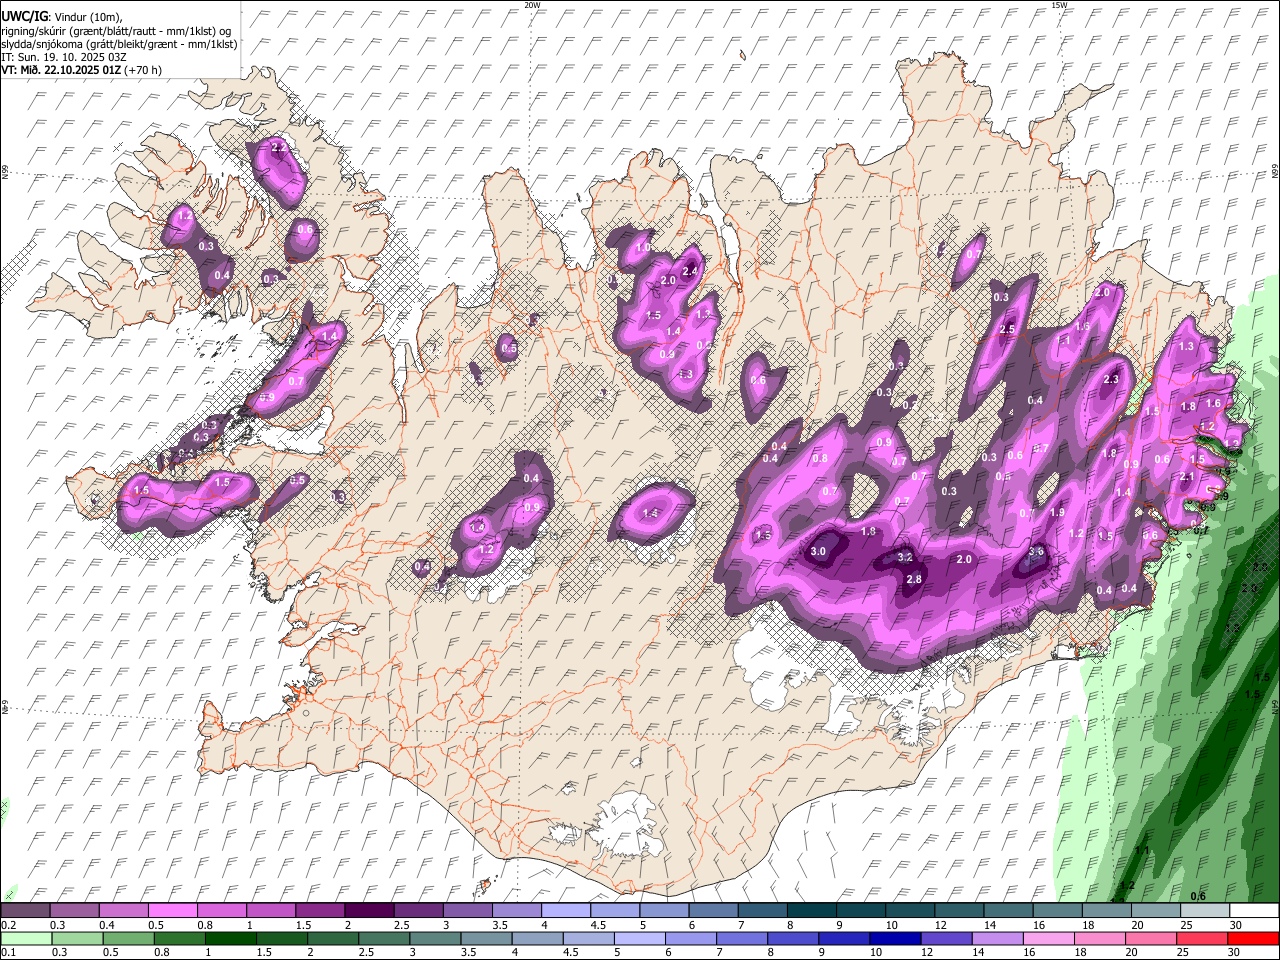Click the '0.2' label on the snow legend
The height and width of the screenshot is (960, 1280).
coord(8,925)
